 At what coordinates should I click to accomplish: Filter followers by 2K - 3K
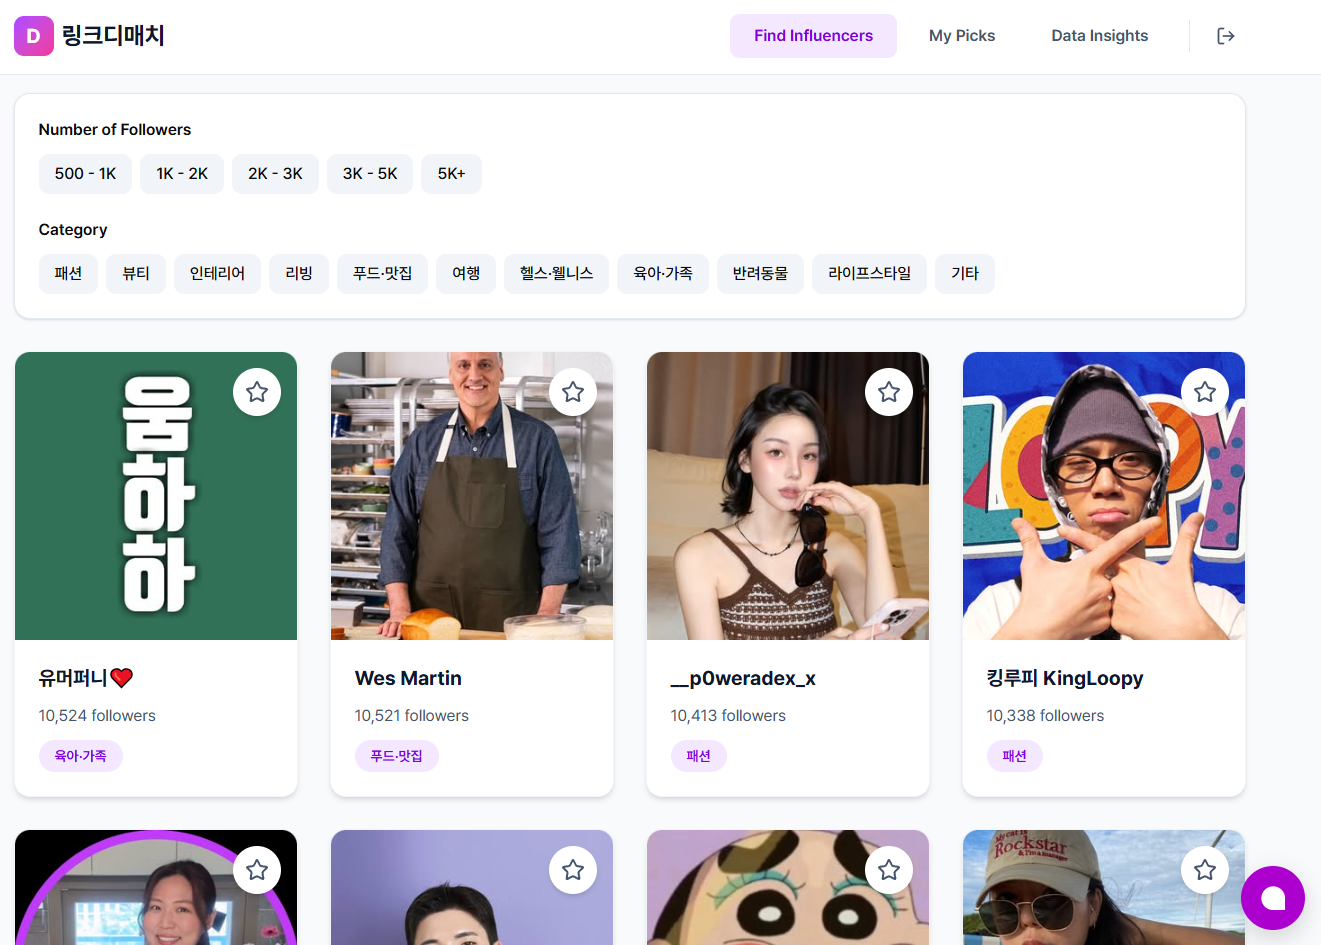click(x=275, y=174)
